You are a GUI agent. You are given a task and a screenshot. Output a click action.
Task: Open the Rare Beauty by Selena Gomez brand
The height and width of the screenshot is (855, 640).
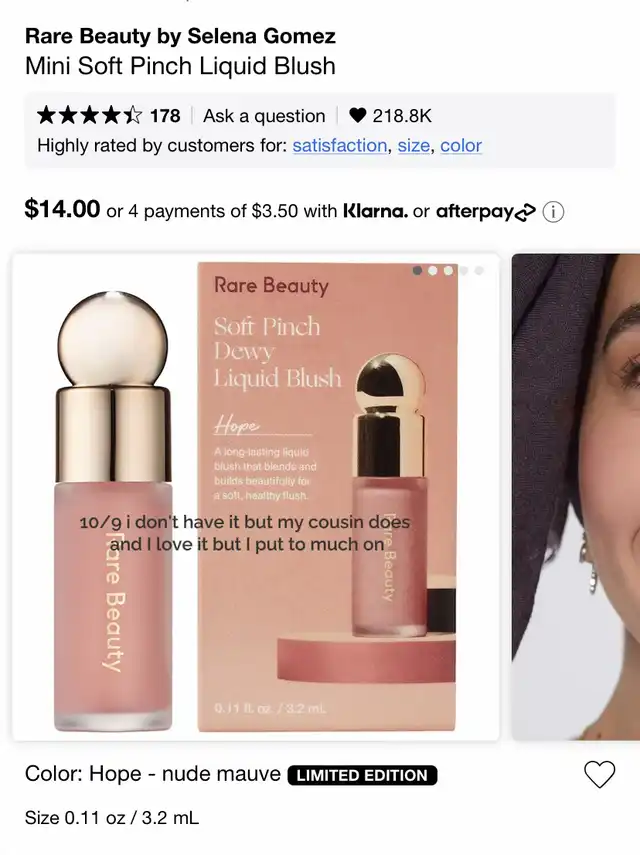(x=180, y=36)
